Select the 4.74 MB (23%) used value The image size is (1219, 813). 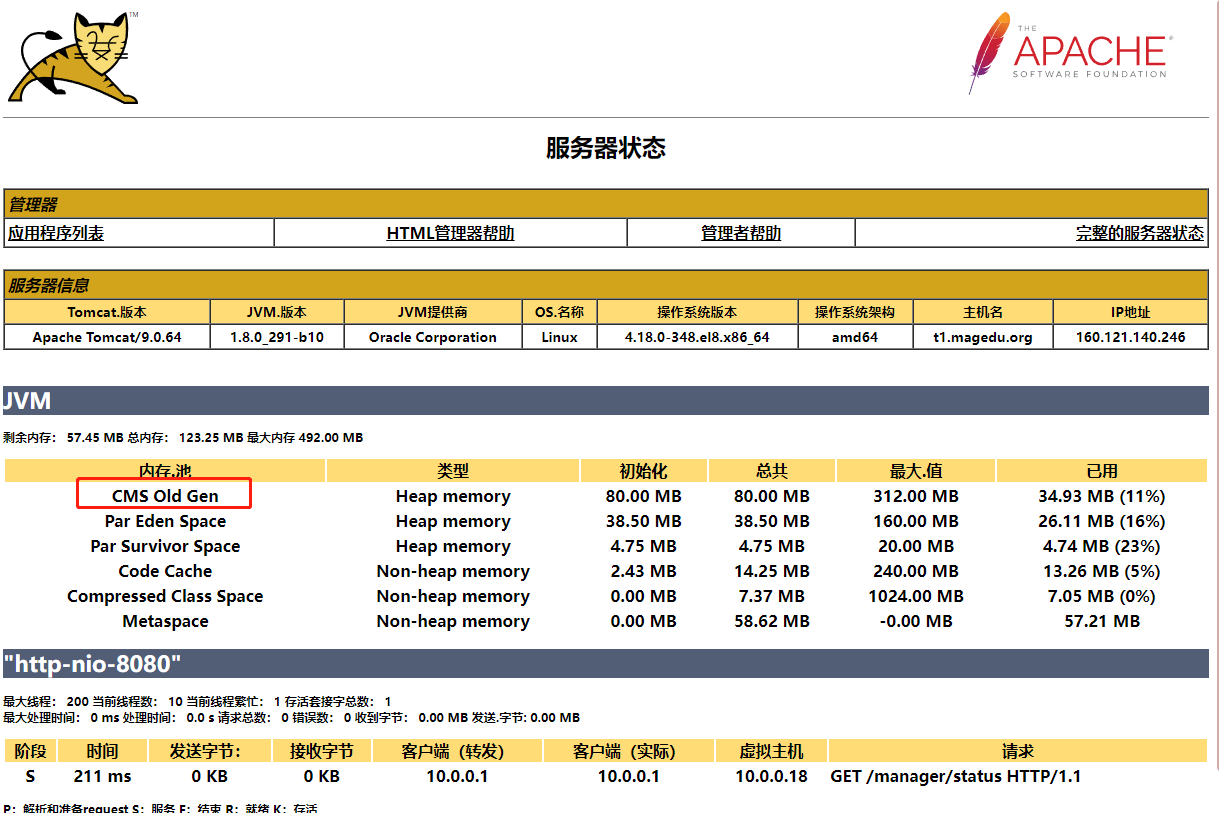tap(1102, 546)
